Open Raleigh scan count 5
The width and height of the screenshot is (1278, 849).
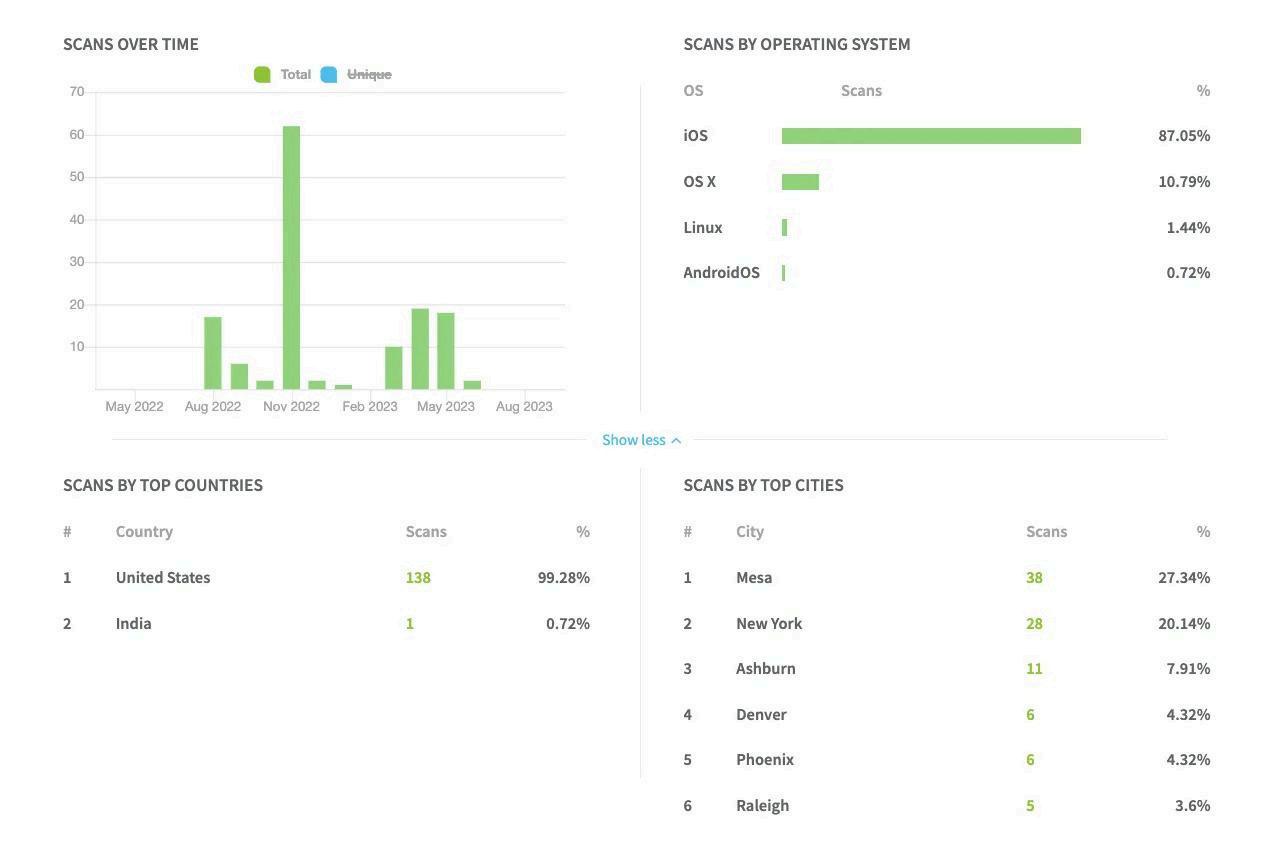[x=1030, y=806]
